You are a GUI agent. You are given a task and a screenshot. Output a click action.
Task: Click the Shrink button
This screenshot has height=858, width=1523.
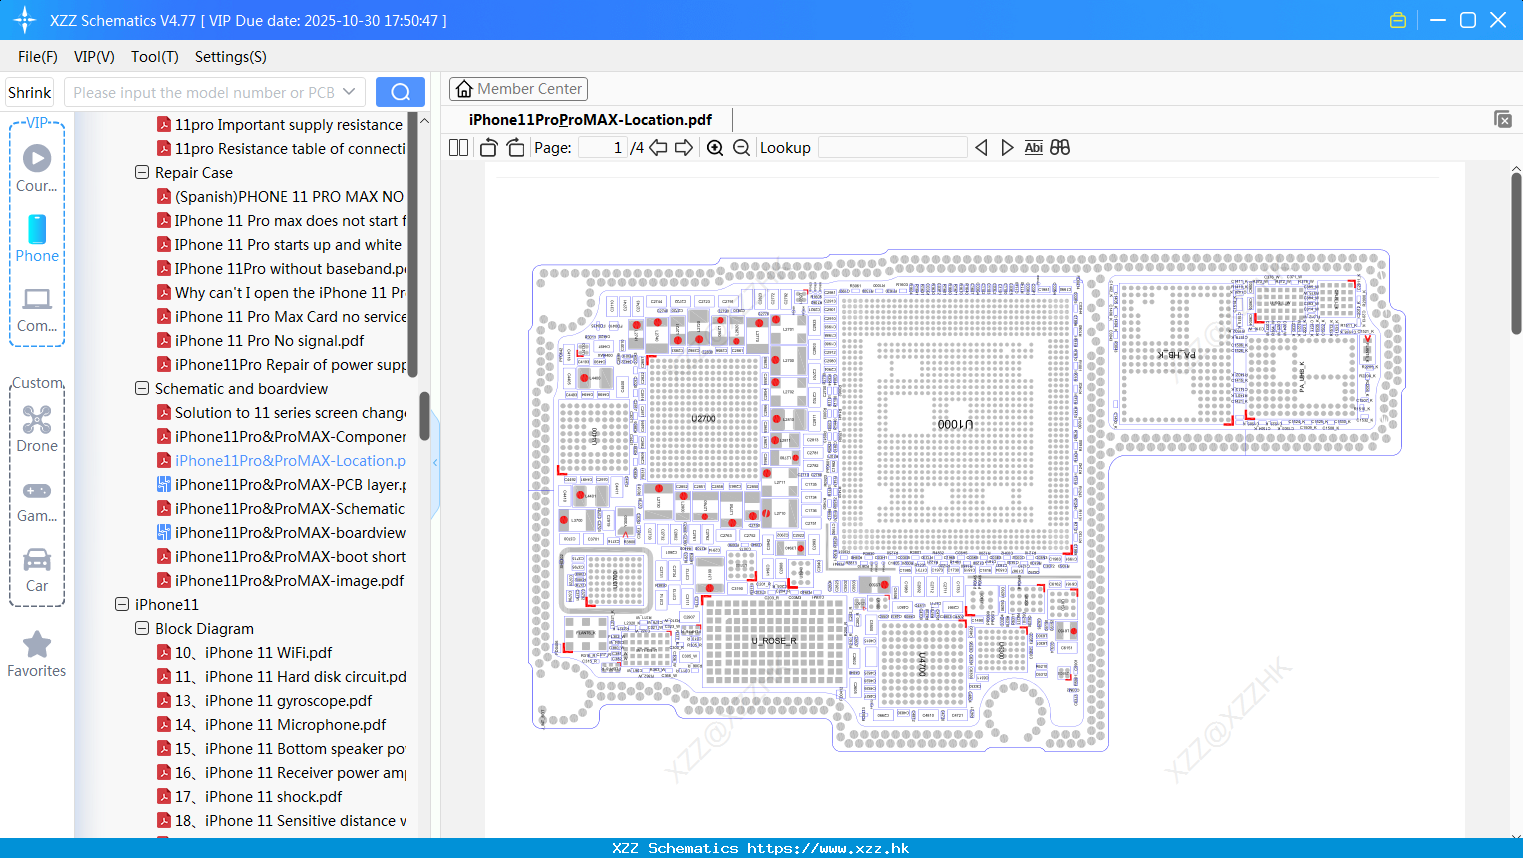(29, 92)
